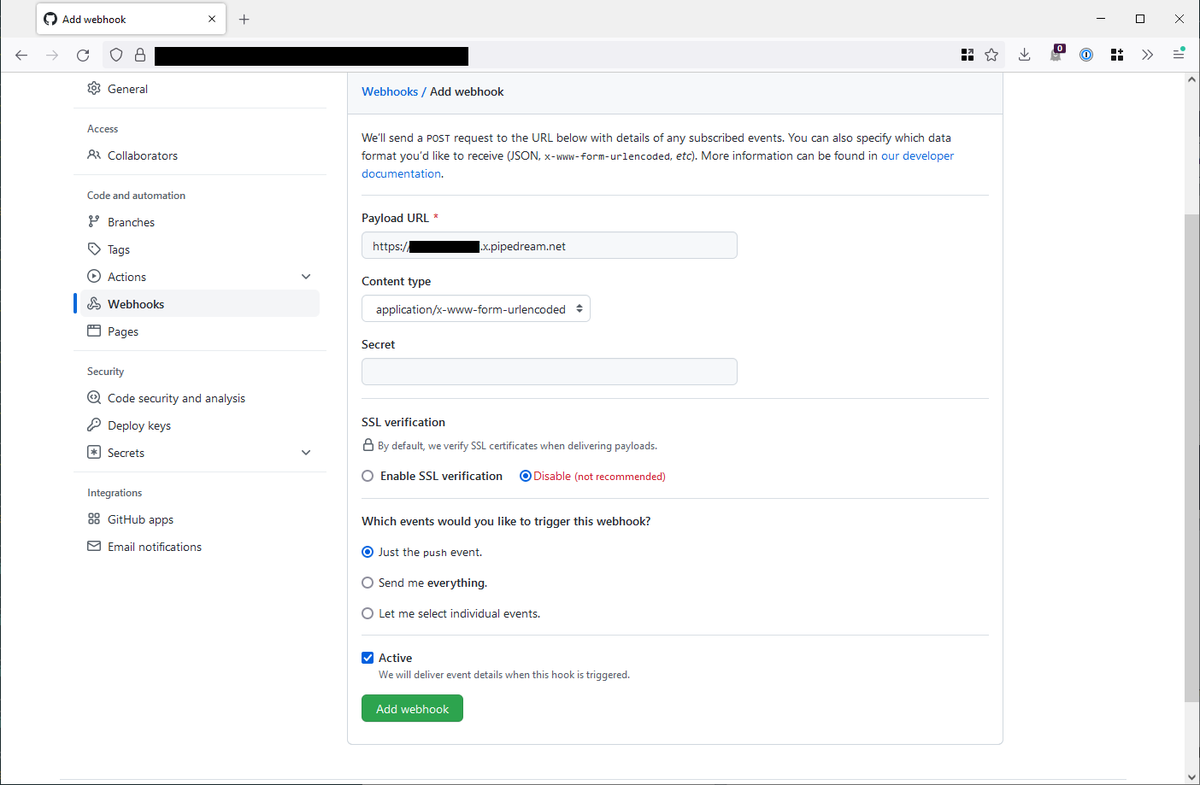Click the Pages browser icon
The width and height of the screenshot is (1200, 785).
pyautogui.click(x=94, y=331)
